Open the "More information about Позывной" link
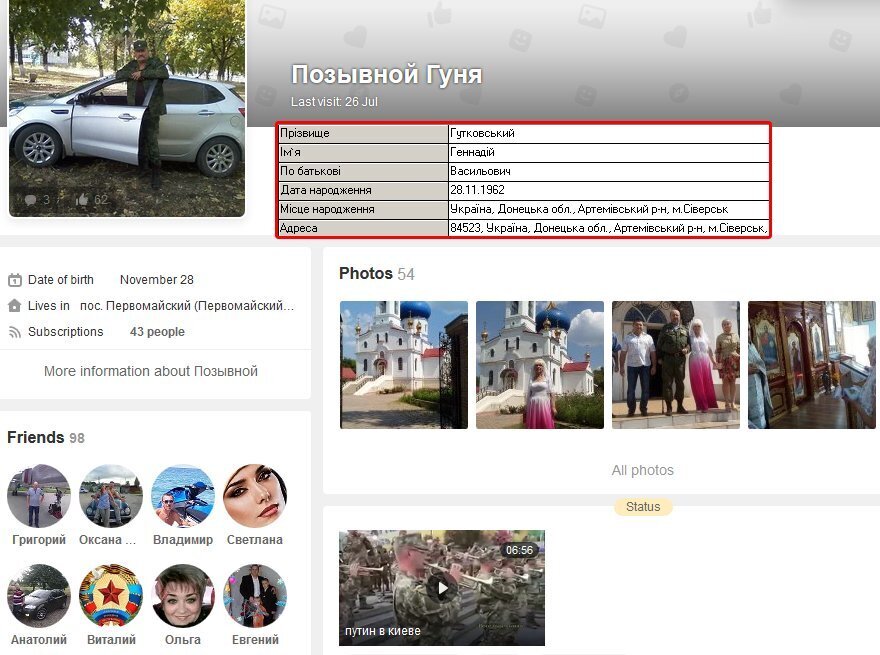 151,371
